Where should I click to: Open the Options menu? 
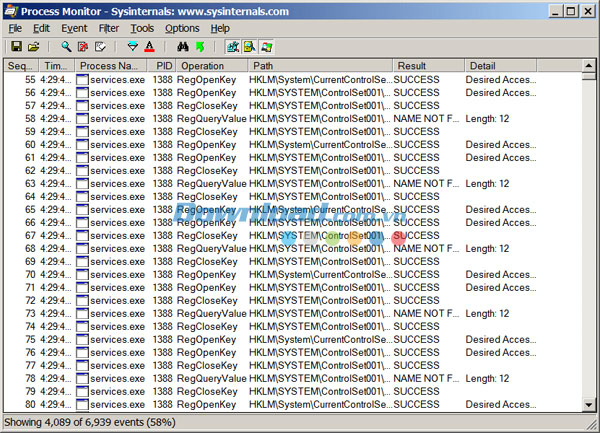182,28
